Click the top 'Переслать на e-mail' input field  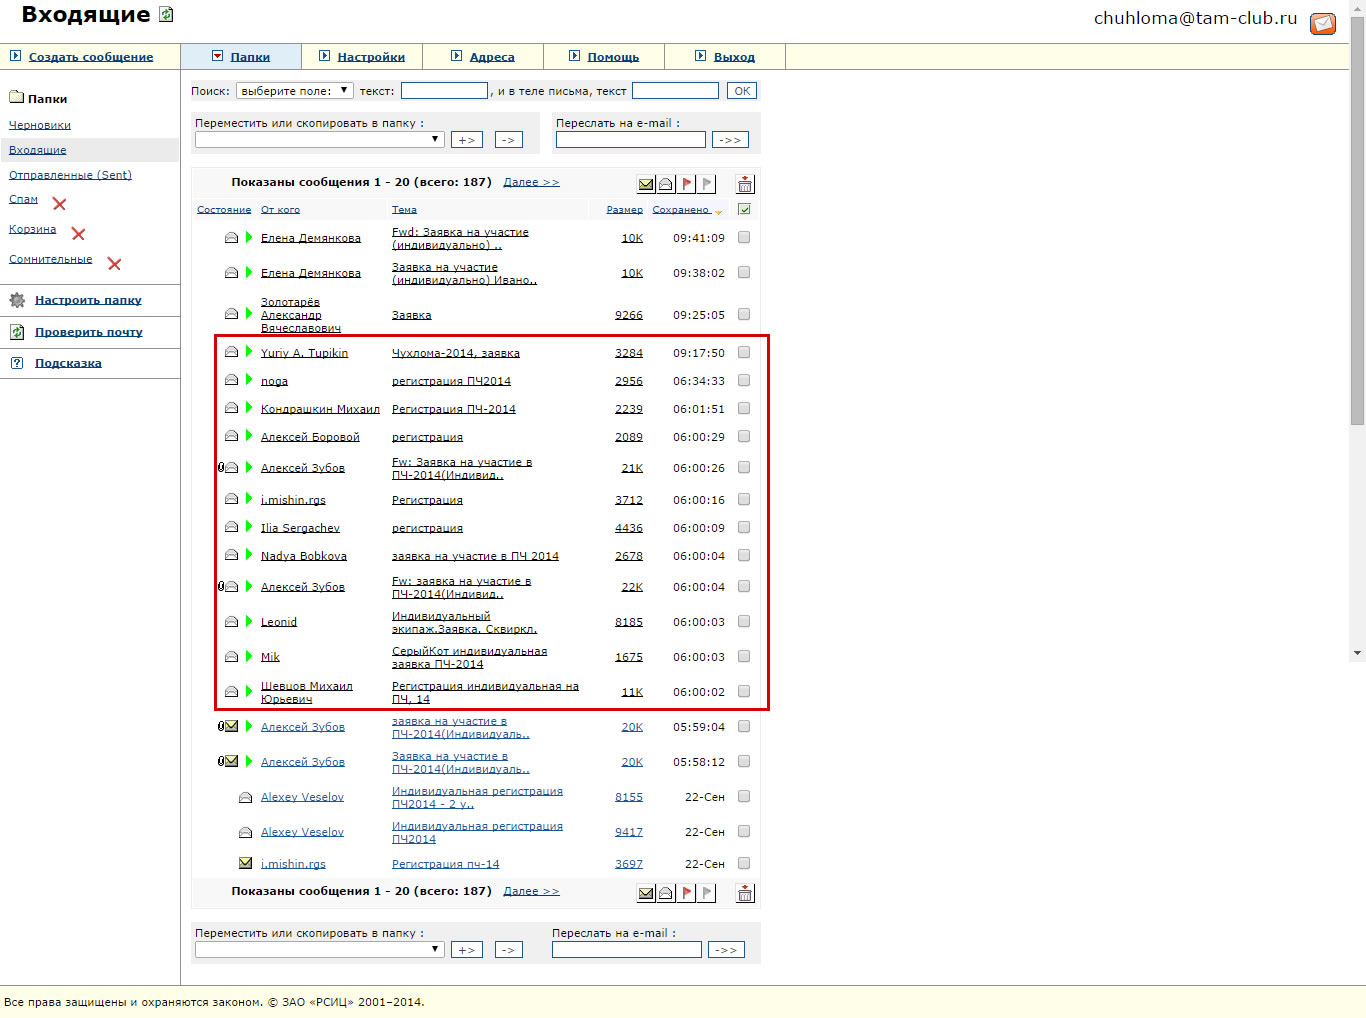click(x=630, y=140)
